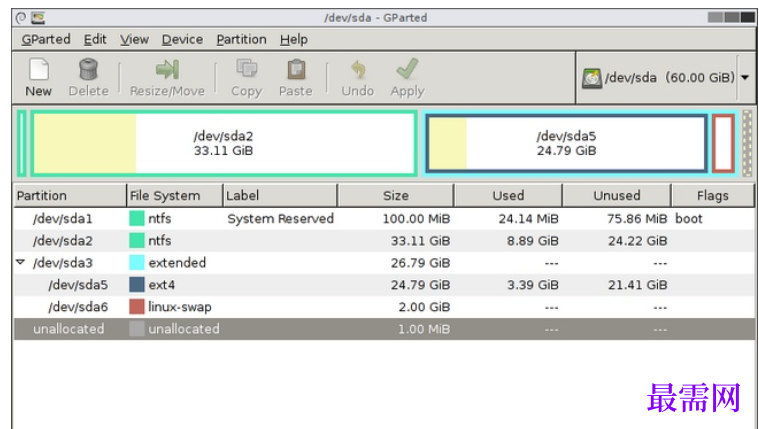Screen dimensions: 759x429
Task: Click the 26.79 GiB size value
Action: click(x=421, y=263)
